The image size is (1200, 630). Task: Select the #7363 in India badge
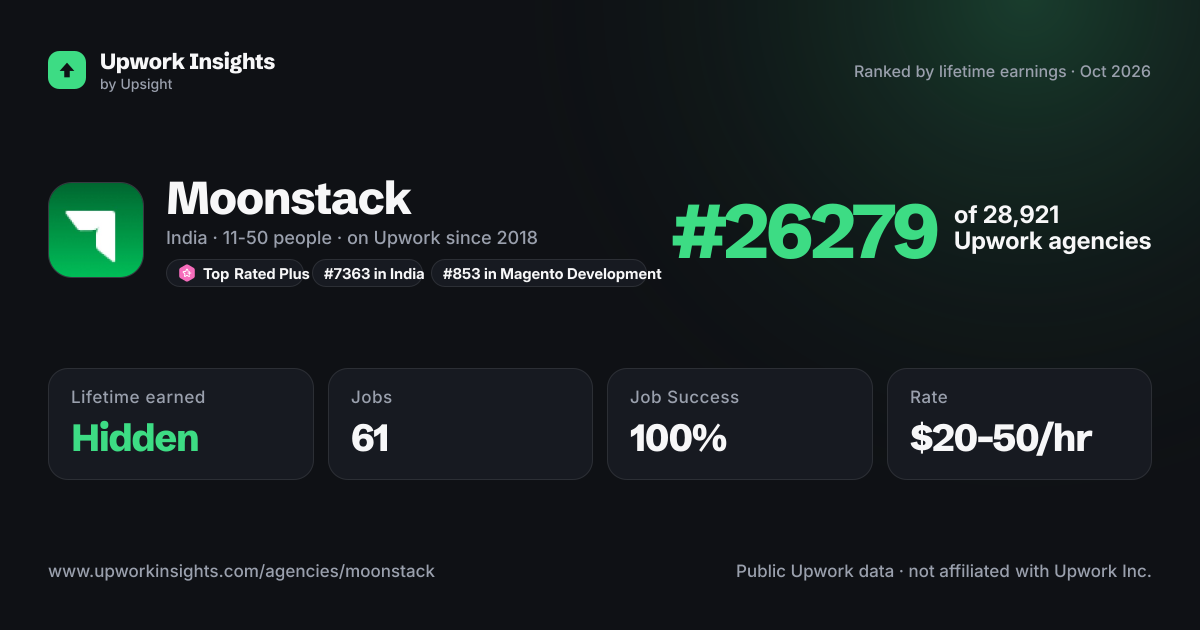(x=367, y=273)
